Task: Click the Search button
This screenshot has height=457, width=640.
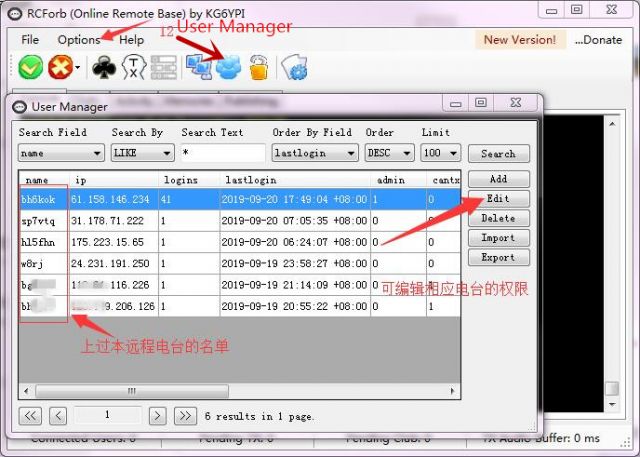Action: pos(499,154)
